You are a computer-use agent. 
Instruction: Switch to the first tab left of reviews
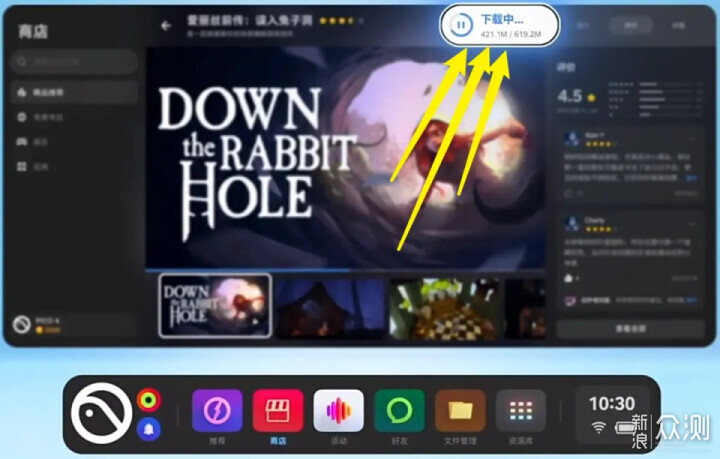pos(583,26)
